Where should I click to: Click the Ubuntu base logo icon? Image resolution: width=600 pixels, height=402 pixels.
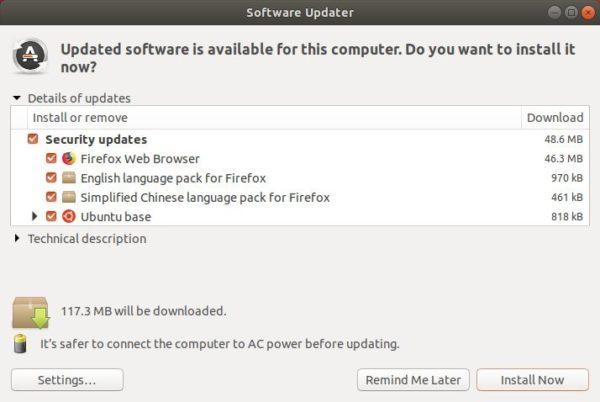coord(69,216)
